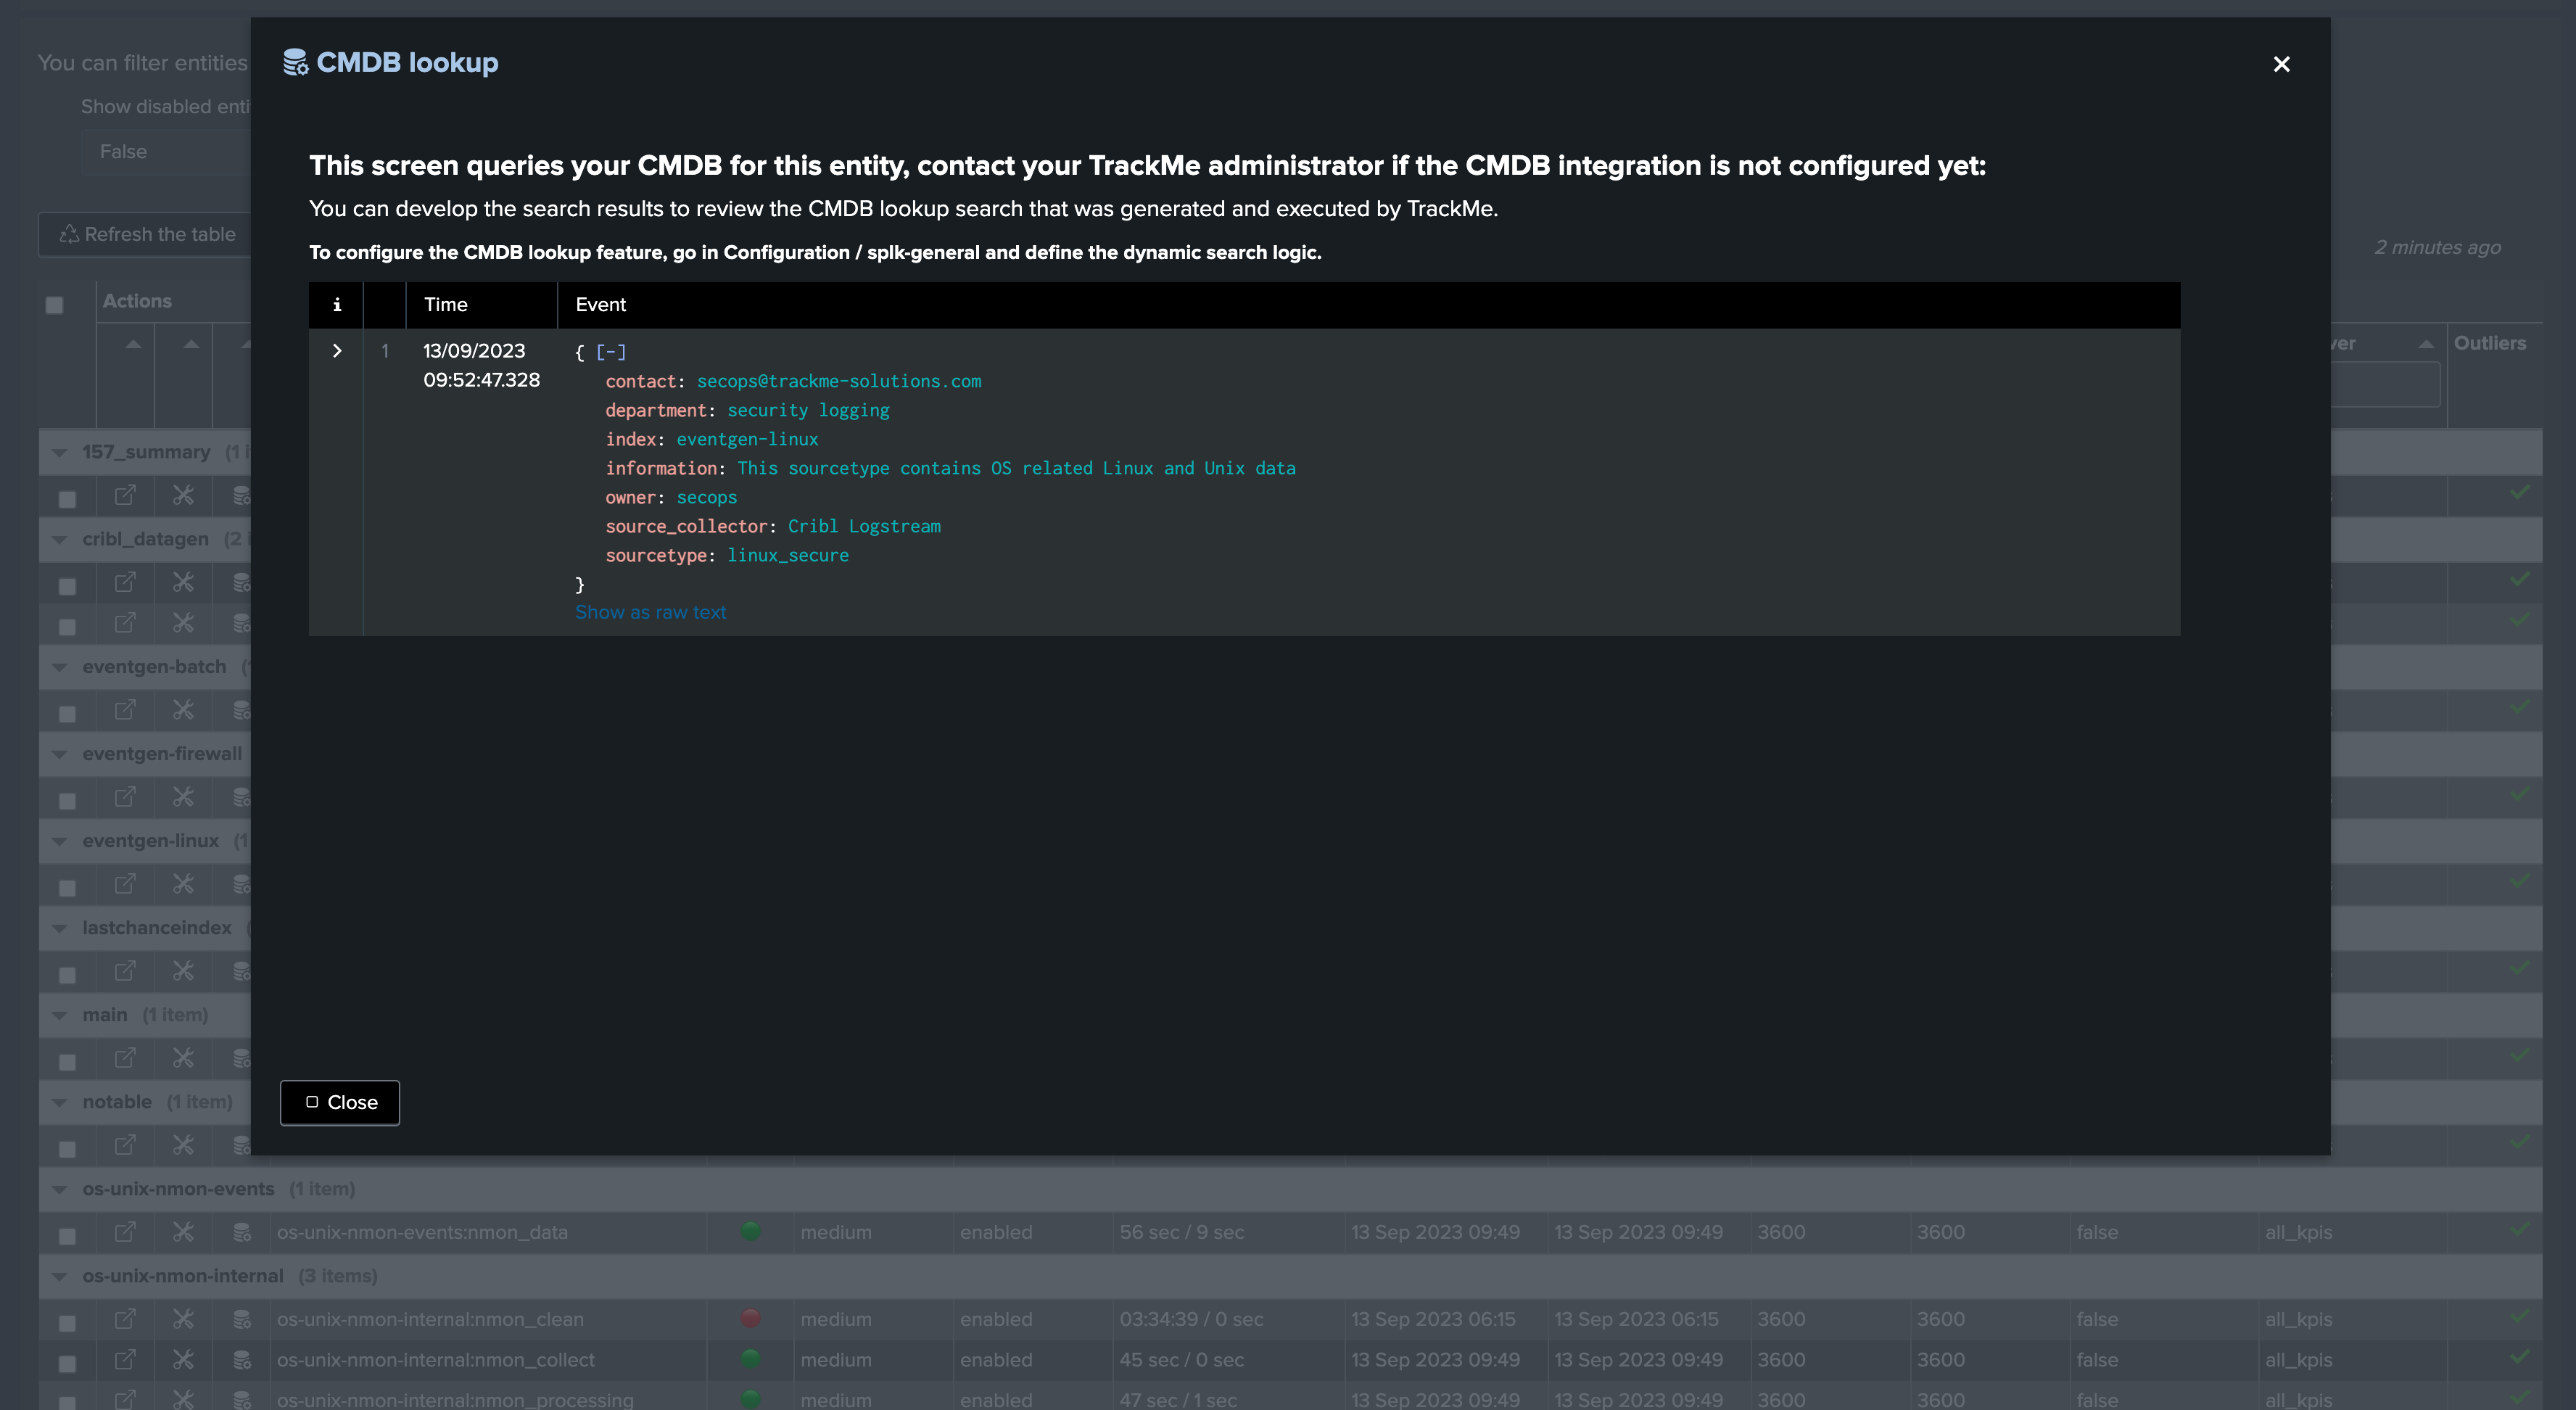Click the modal X close icon
Screen dimensions: 2576x1410
click(2281, 64)
